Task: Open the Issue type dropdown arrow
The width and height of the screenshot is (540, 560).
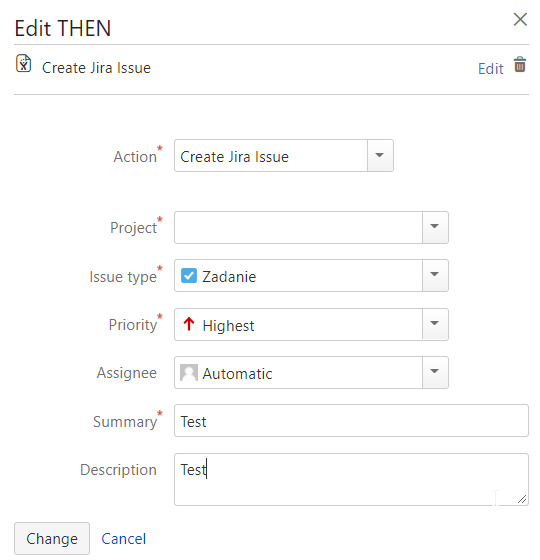Action: tap(435, 275)
